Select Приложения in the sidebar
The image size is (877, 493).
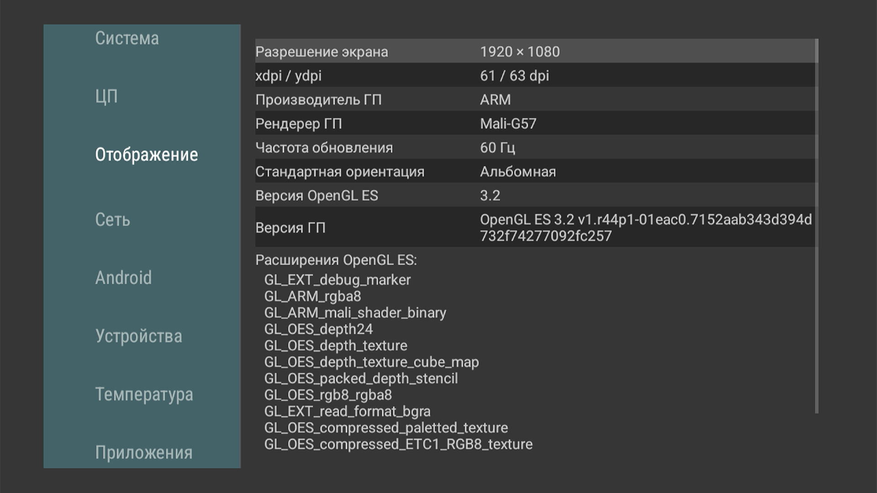pyautogui.click(x=143, y=453)
